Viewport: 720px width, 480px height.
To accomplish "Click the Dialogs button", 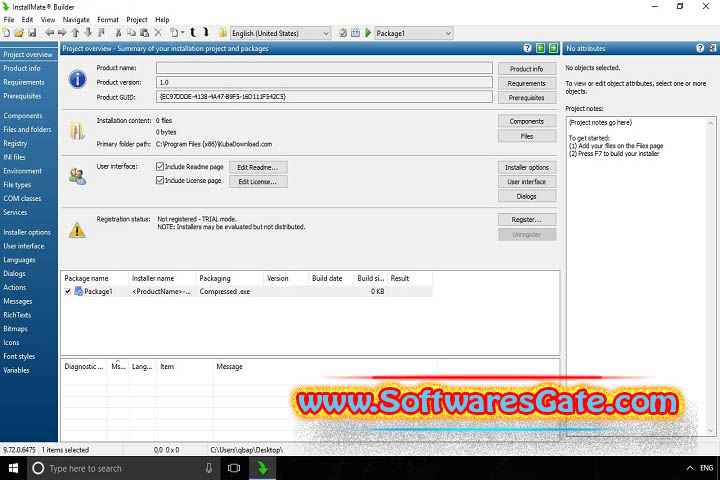I will [527, 196].
